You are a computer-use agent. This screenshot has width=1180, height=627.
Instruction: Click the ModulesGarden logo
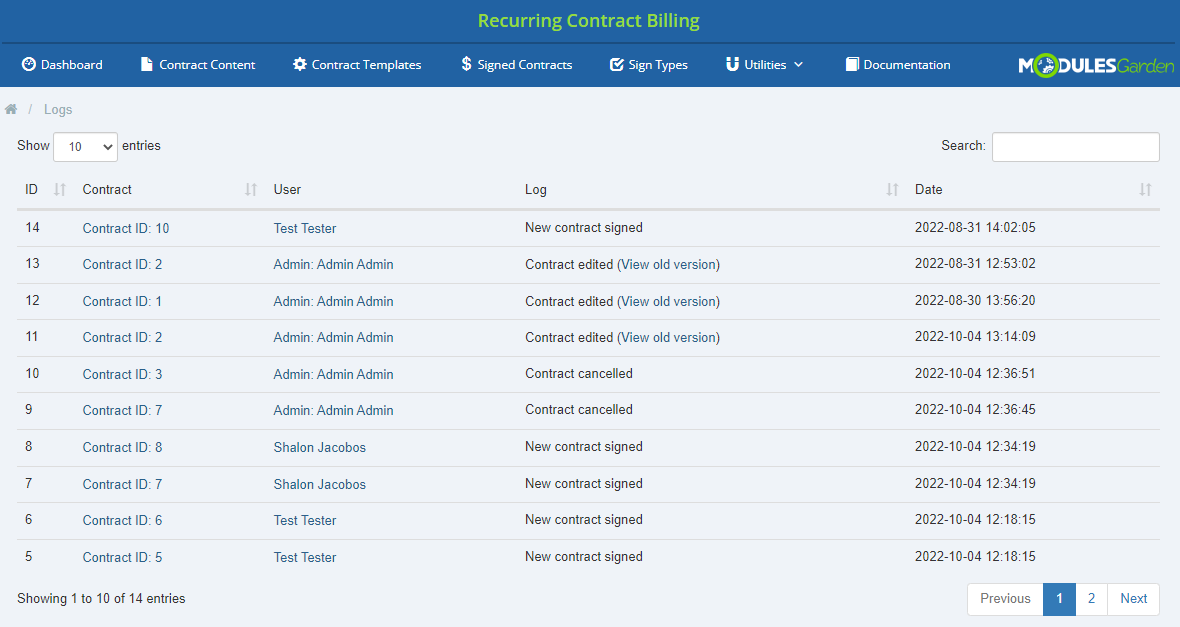[x=1096, y=65]
